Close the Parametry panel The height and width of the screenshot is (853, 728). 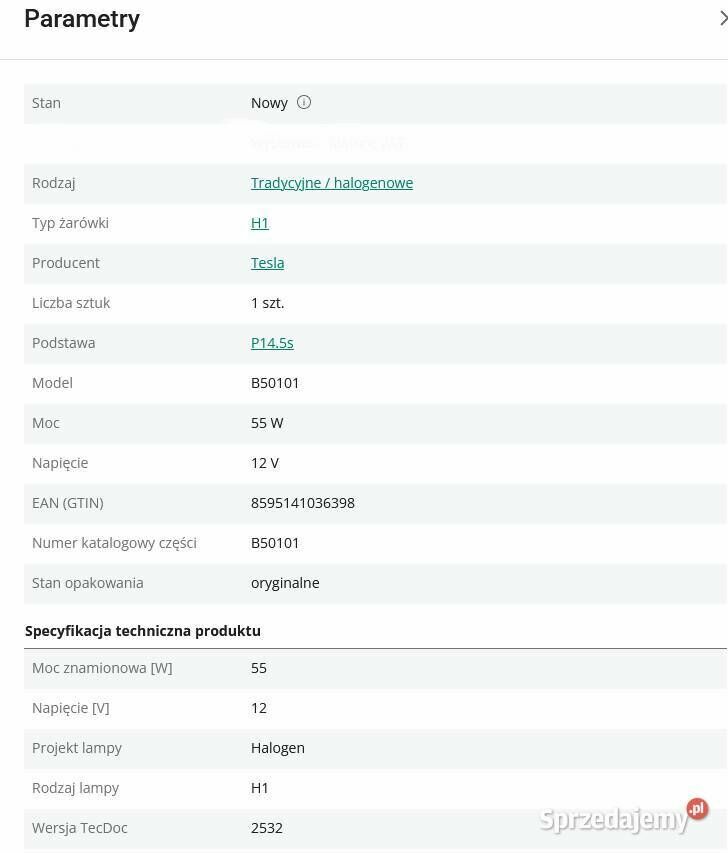(722, 18)
